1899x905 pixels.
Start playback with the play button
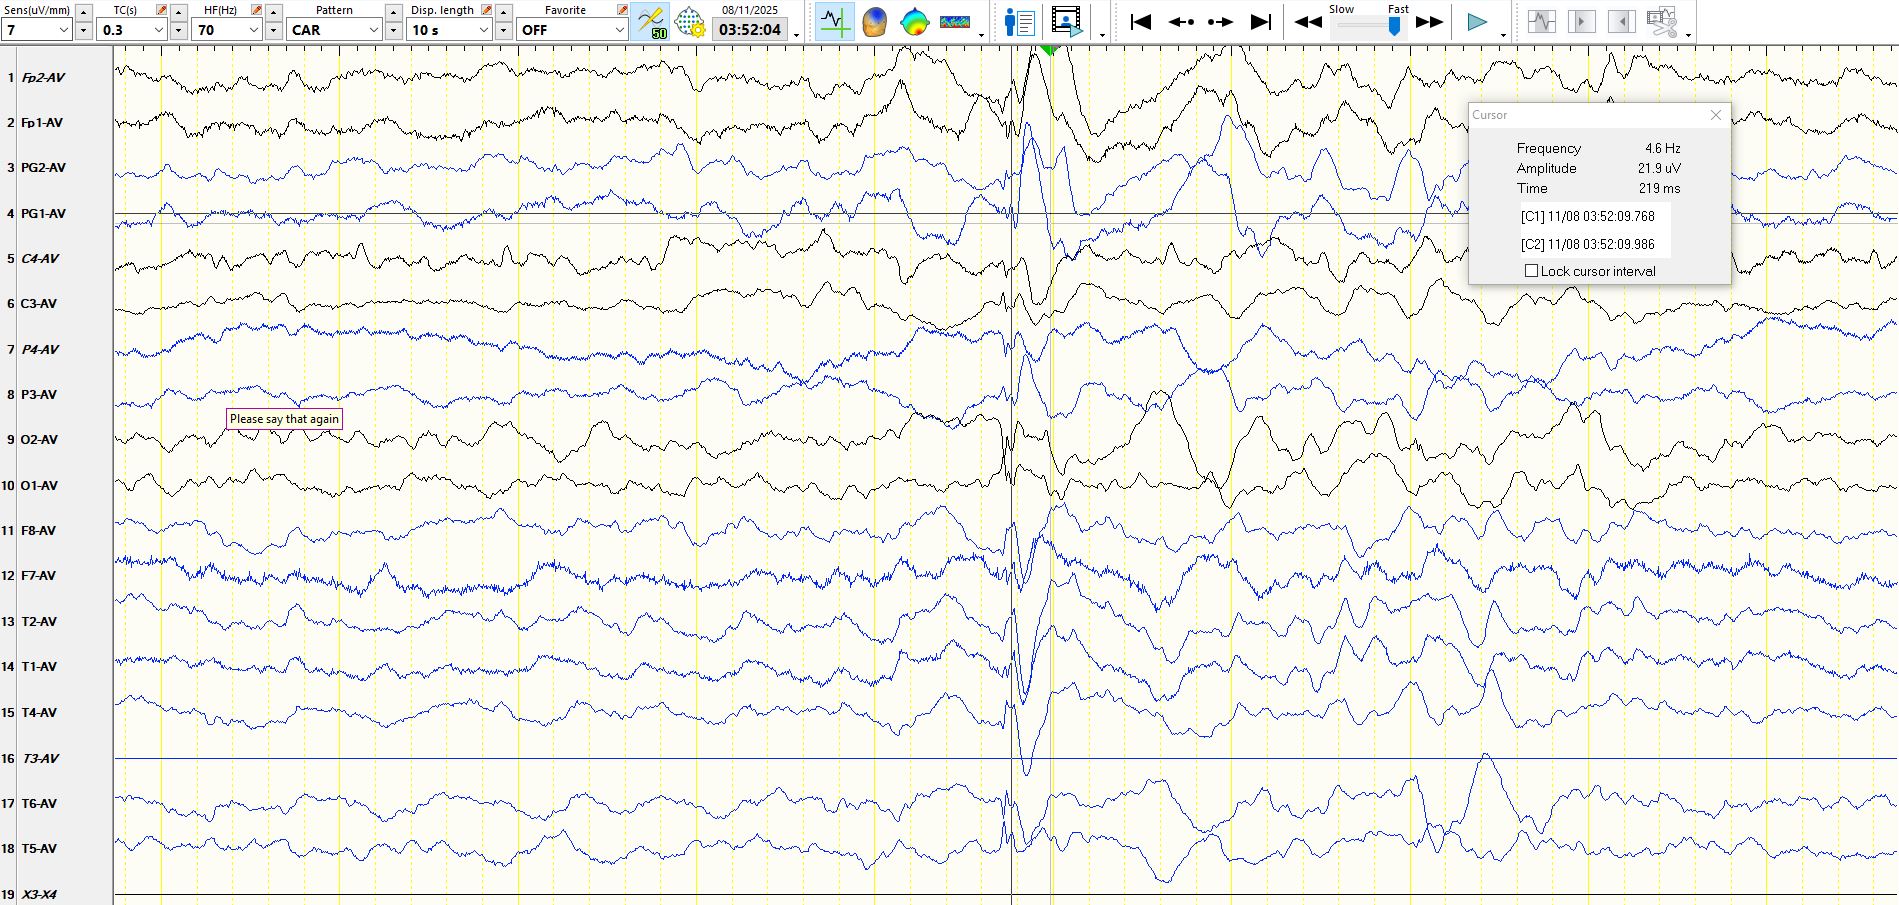pyautogui.click(x=1476, y=22)
